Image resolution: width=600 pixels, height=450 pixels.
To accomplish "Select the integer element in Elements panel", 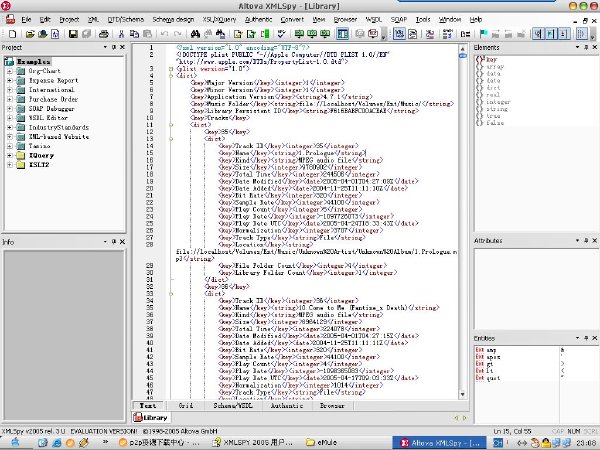I will tap(498, 102).
